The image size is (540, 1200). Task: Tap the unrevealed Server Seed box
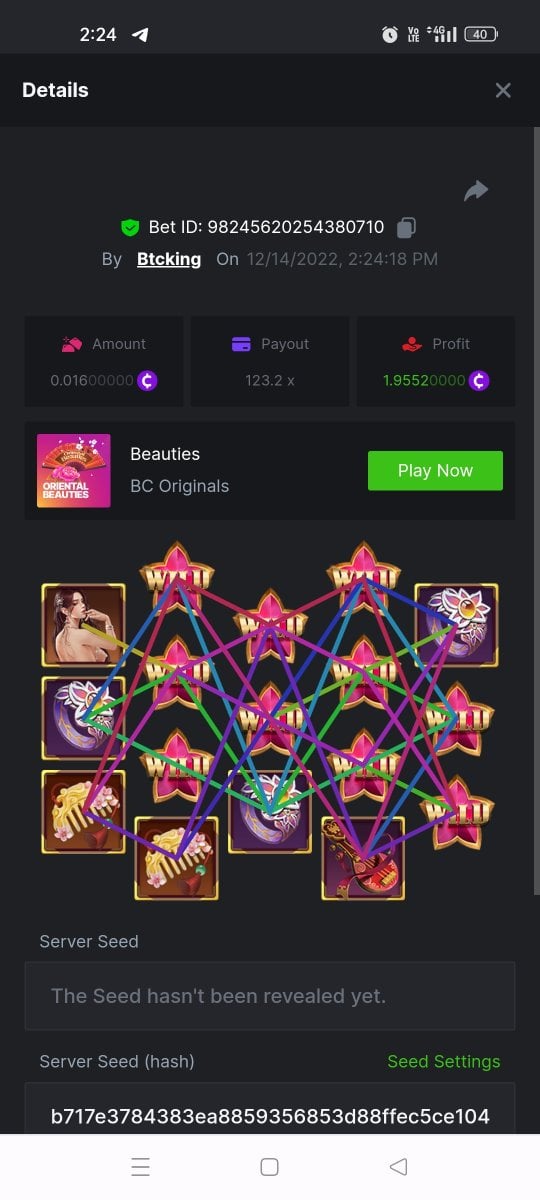(270, 996)
